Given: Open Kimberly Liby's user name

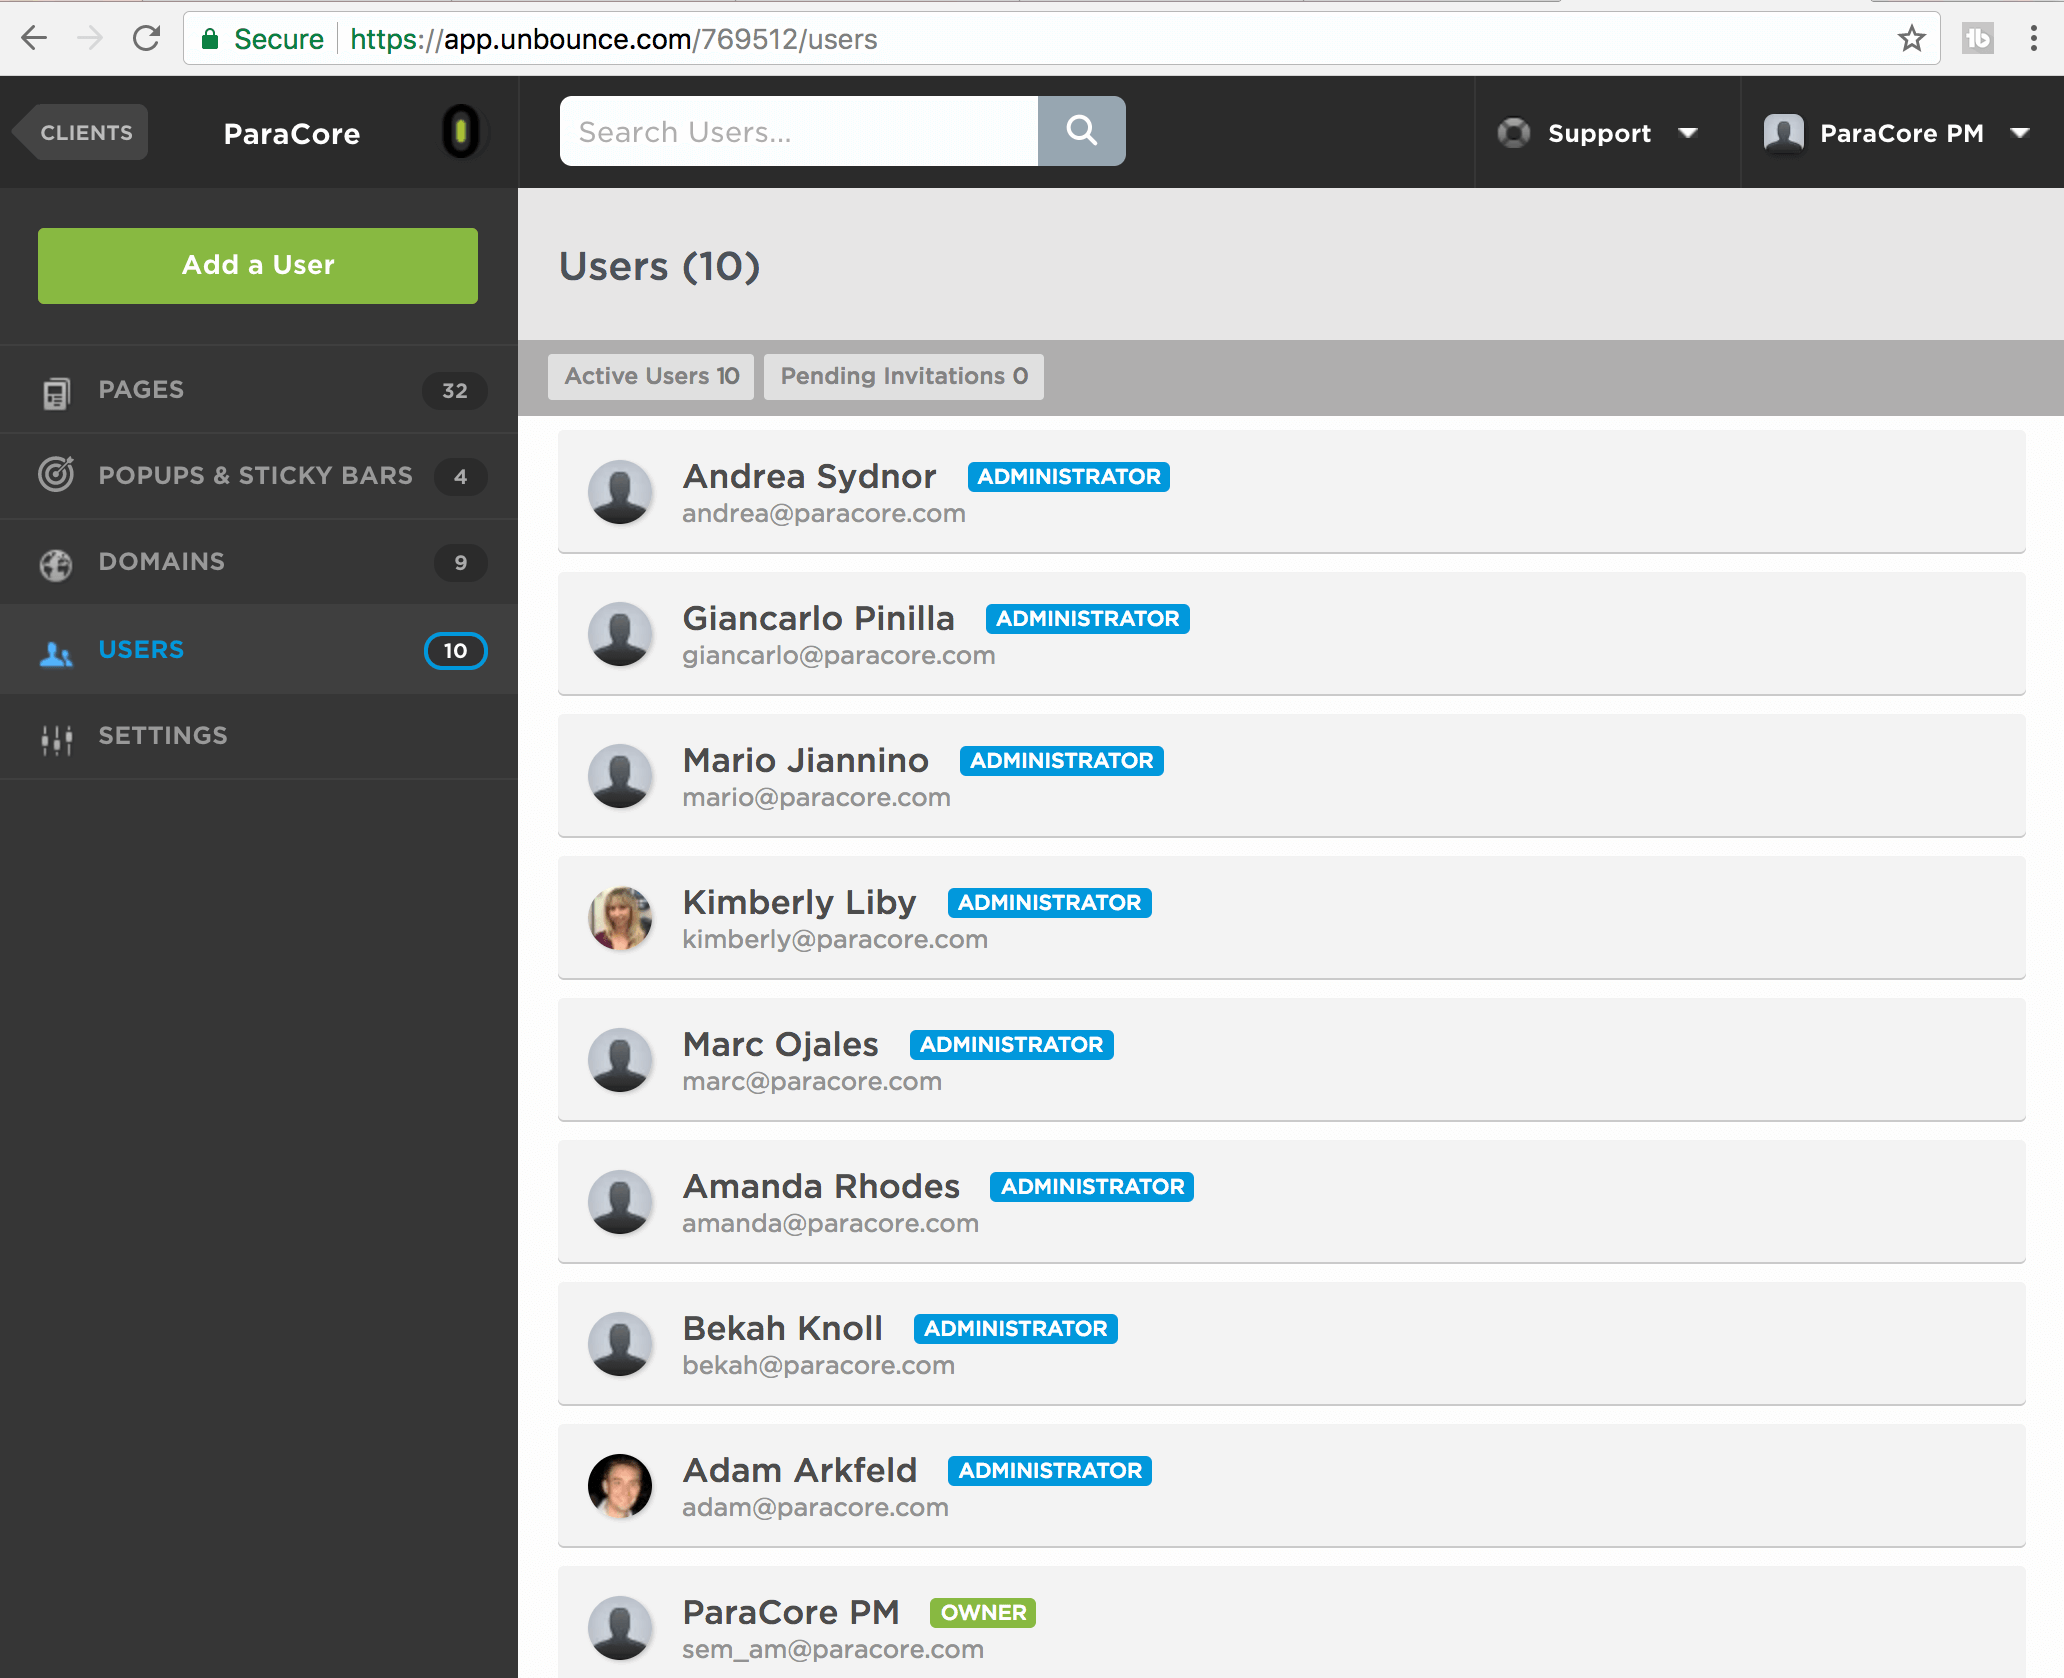Looking at the screenshot, I should (x=800, y=902).
